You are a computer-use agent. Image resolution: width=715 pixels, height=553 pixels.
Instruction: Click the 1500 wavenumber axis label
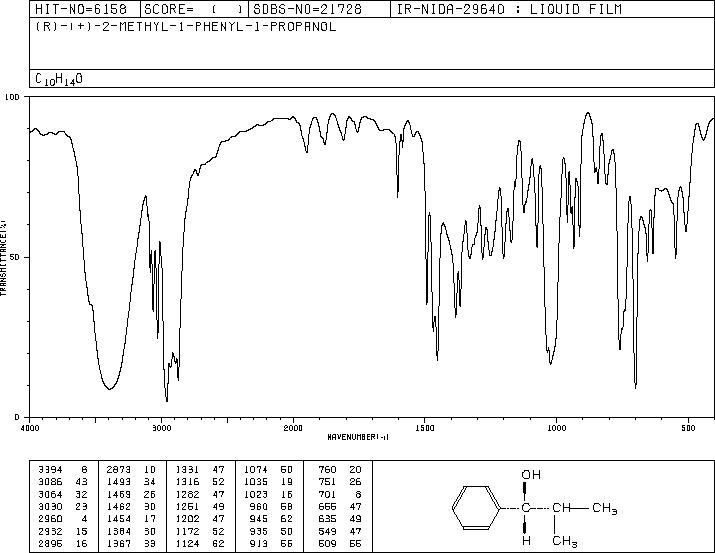425,428
